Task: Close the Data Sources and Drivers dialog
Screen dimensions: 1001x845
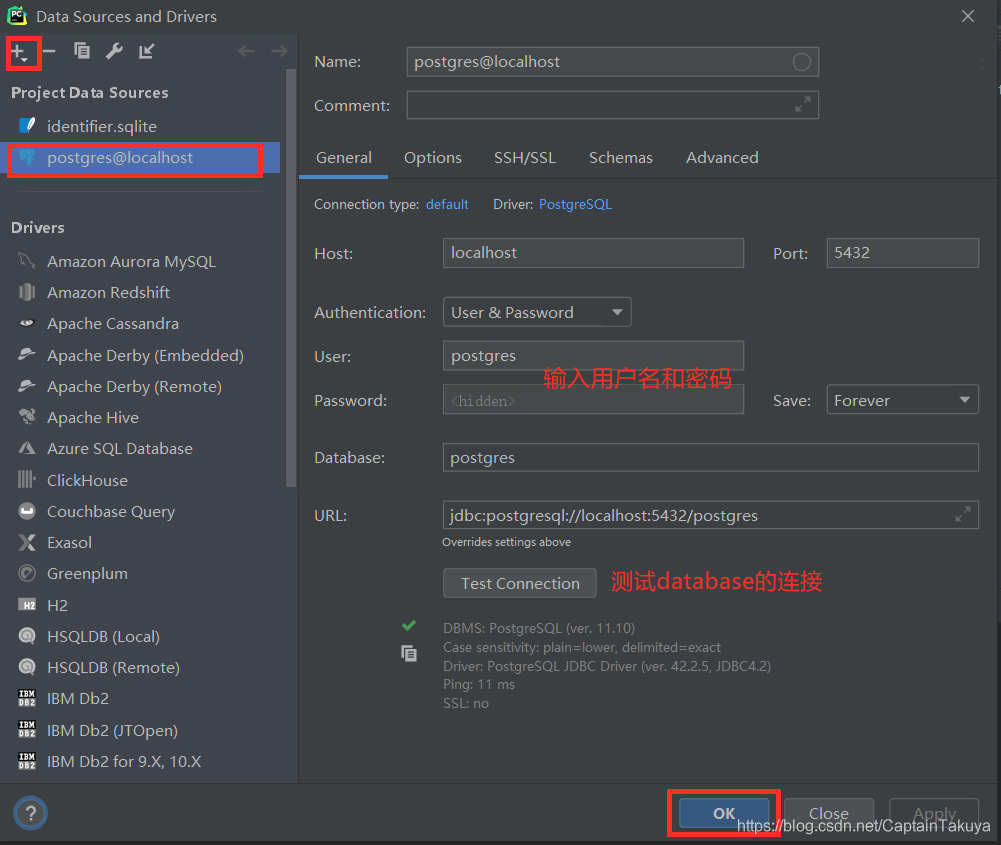Action: tap(968, 16)
